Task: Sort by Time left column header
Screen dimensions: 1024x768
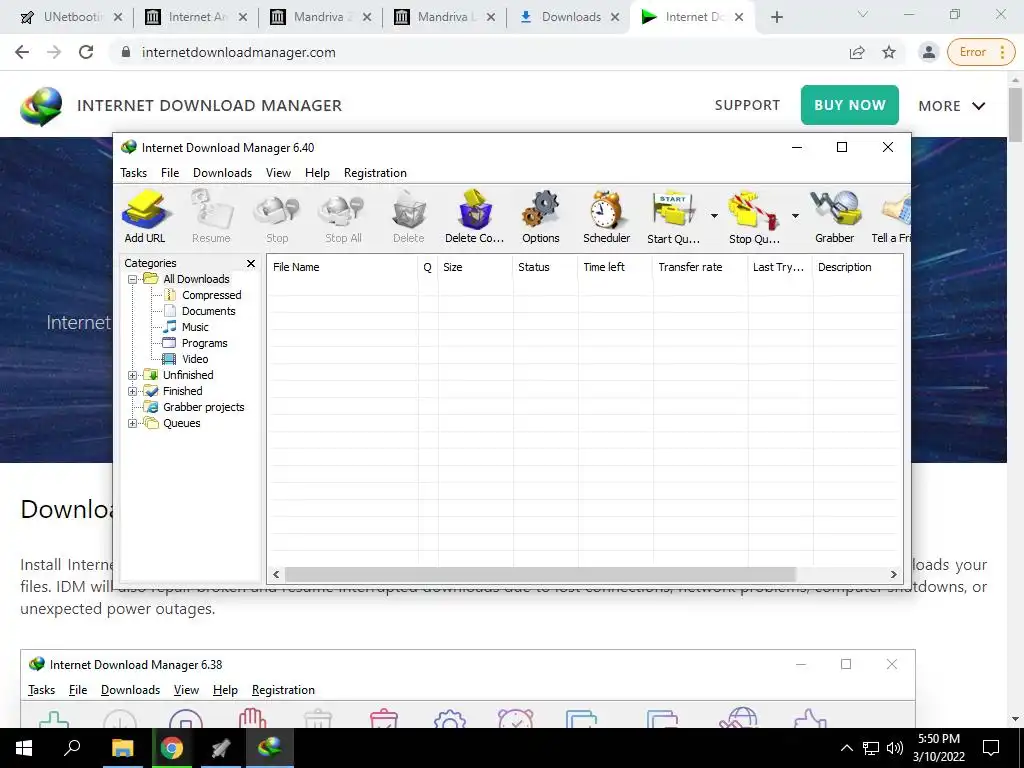Action: [x=615, y=267]
